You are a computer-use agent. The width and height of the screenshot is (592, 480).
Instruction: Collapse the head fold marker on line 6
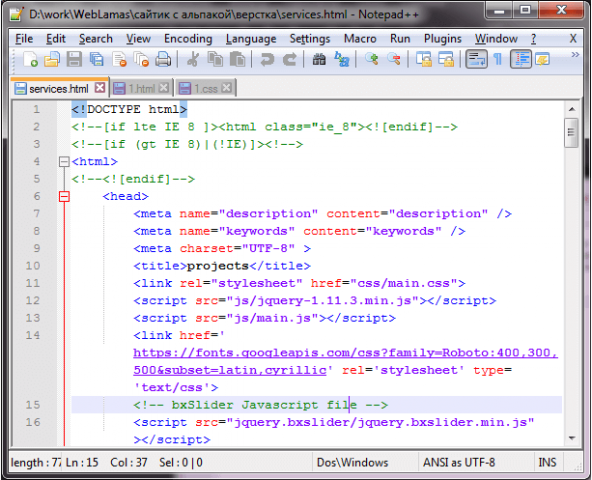[64, 196]
